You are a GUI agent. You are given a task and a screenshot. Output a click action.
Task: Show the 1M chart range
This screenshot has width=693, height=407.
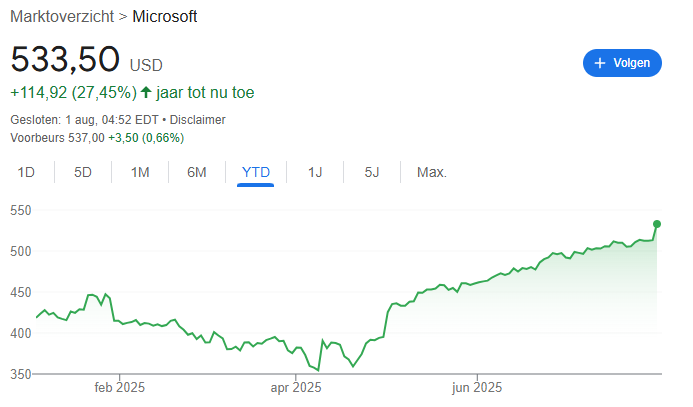[x=140, y=172]
